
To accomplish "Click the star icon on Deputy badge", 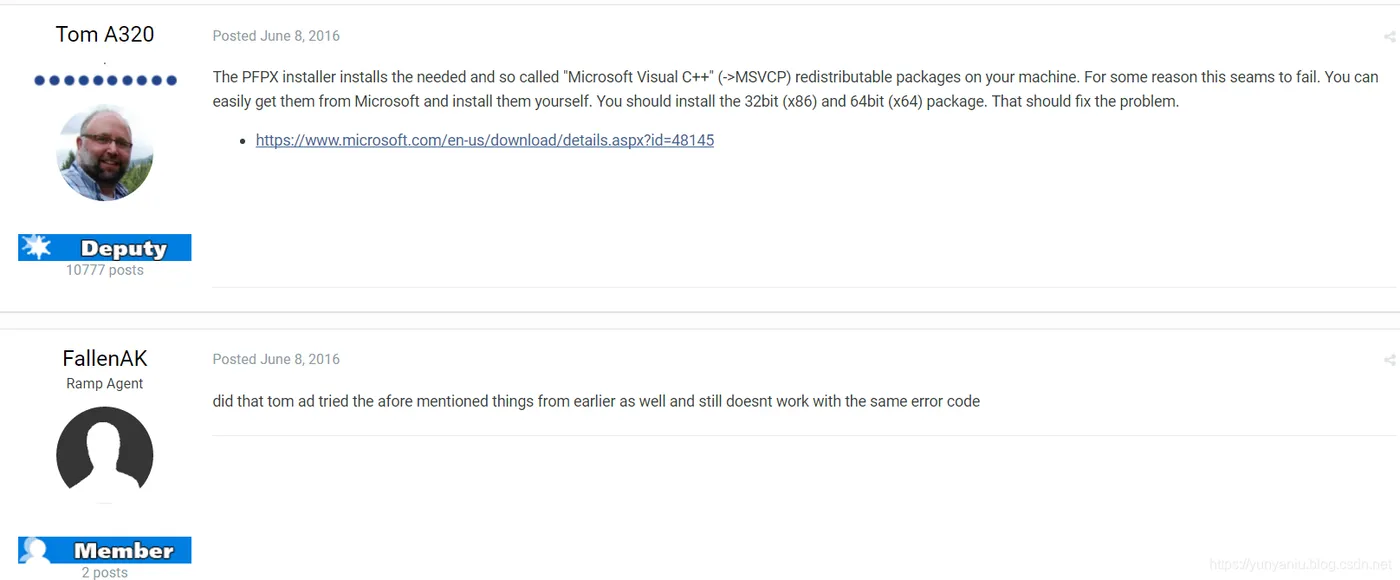I will tap(36, 247).
